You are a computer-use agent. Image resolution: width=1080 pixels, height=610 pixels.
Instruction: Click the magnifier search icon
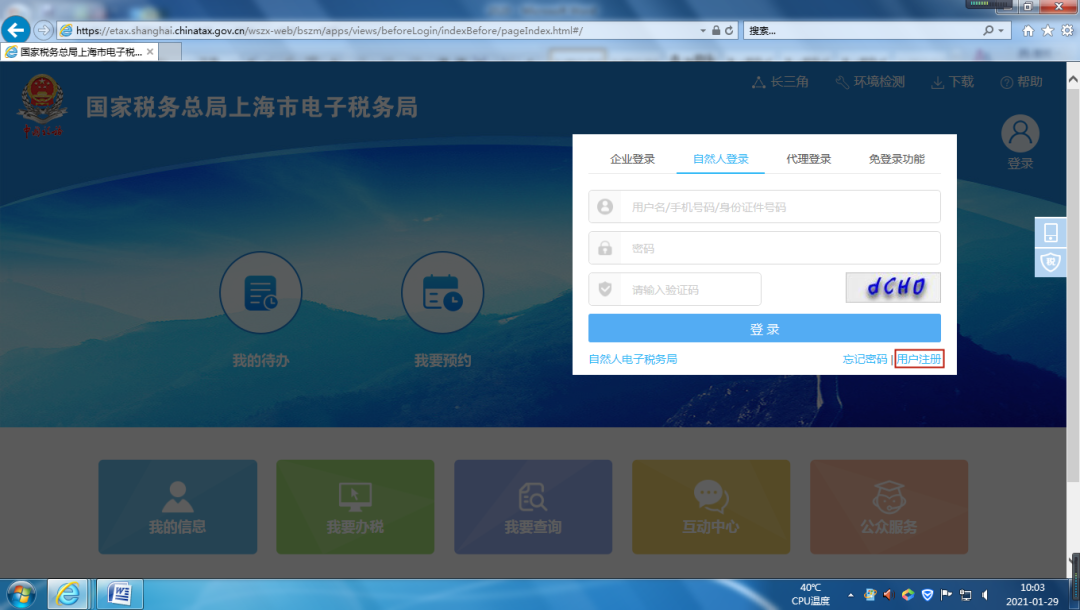(x=988, y=30)
